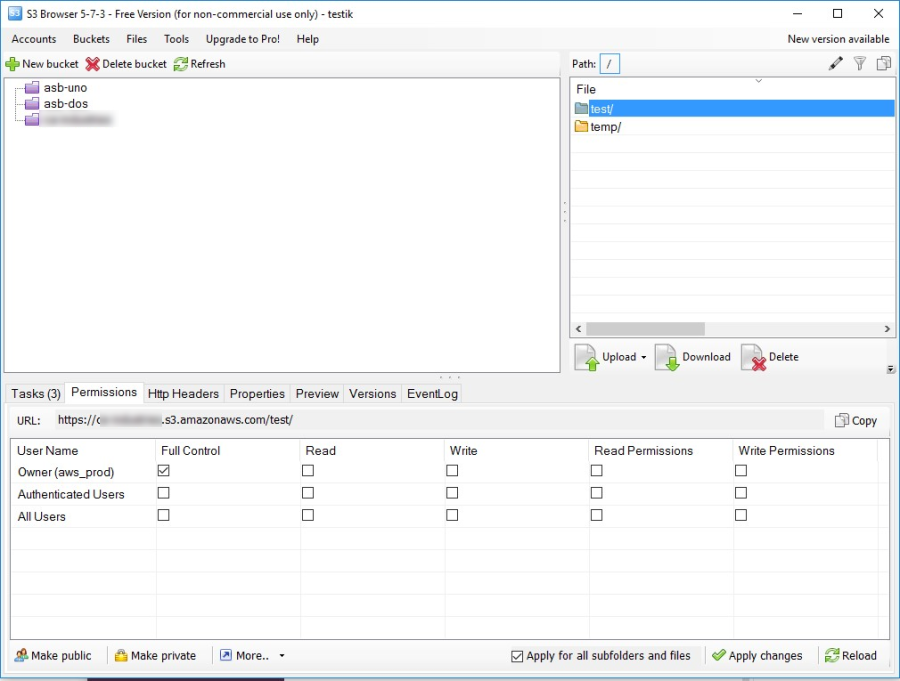Expand the file toolbar overflow arrow

pos(890,369)
